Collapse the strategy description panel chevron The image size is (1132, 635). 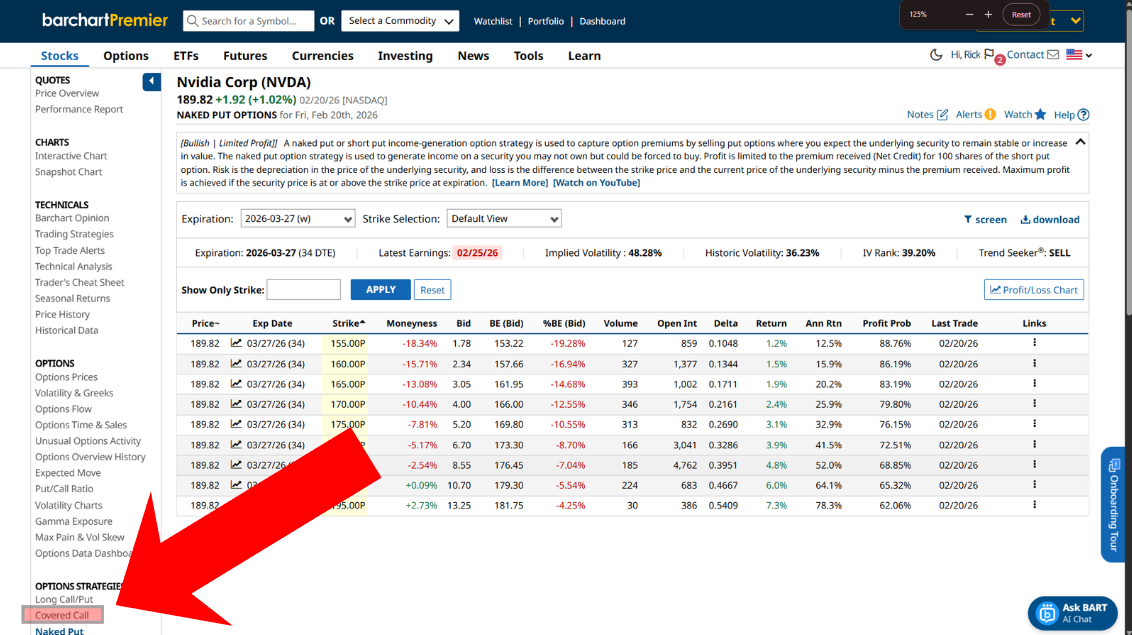[x=1080, y=143]
